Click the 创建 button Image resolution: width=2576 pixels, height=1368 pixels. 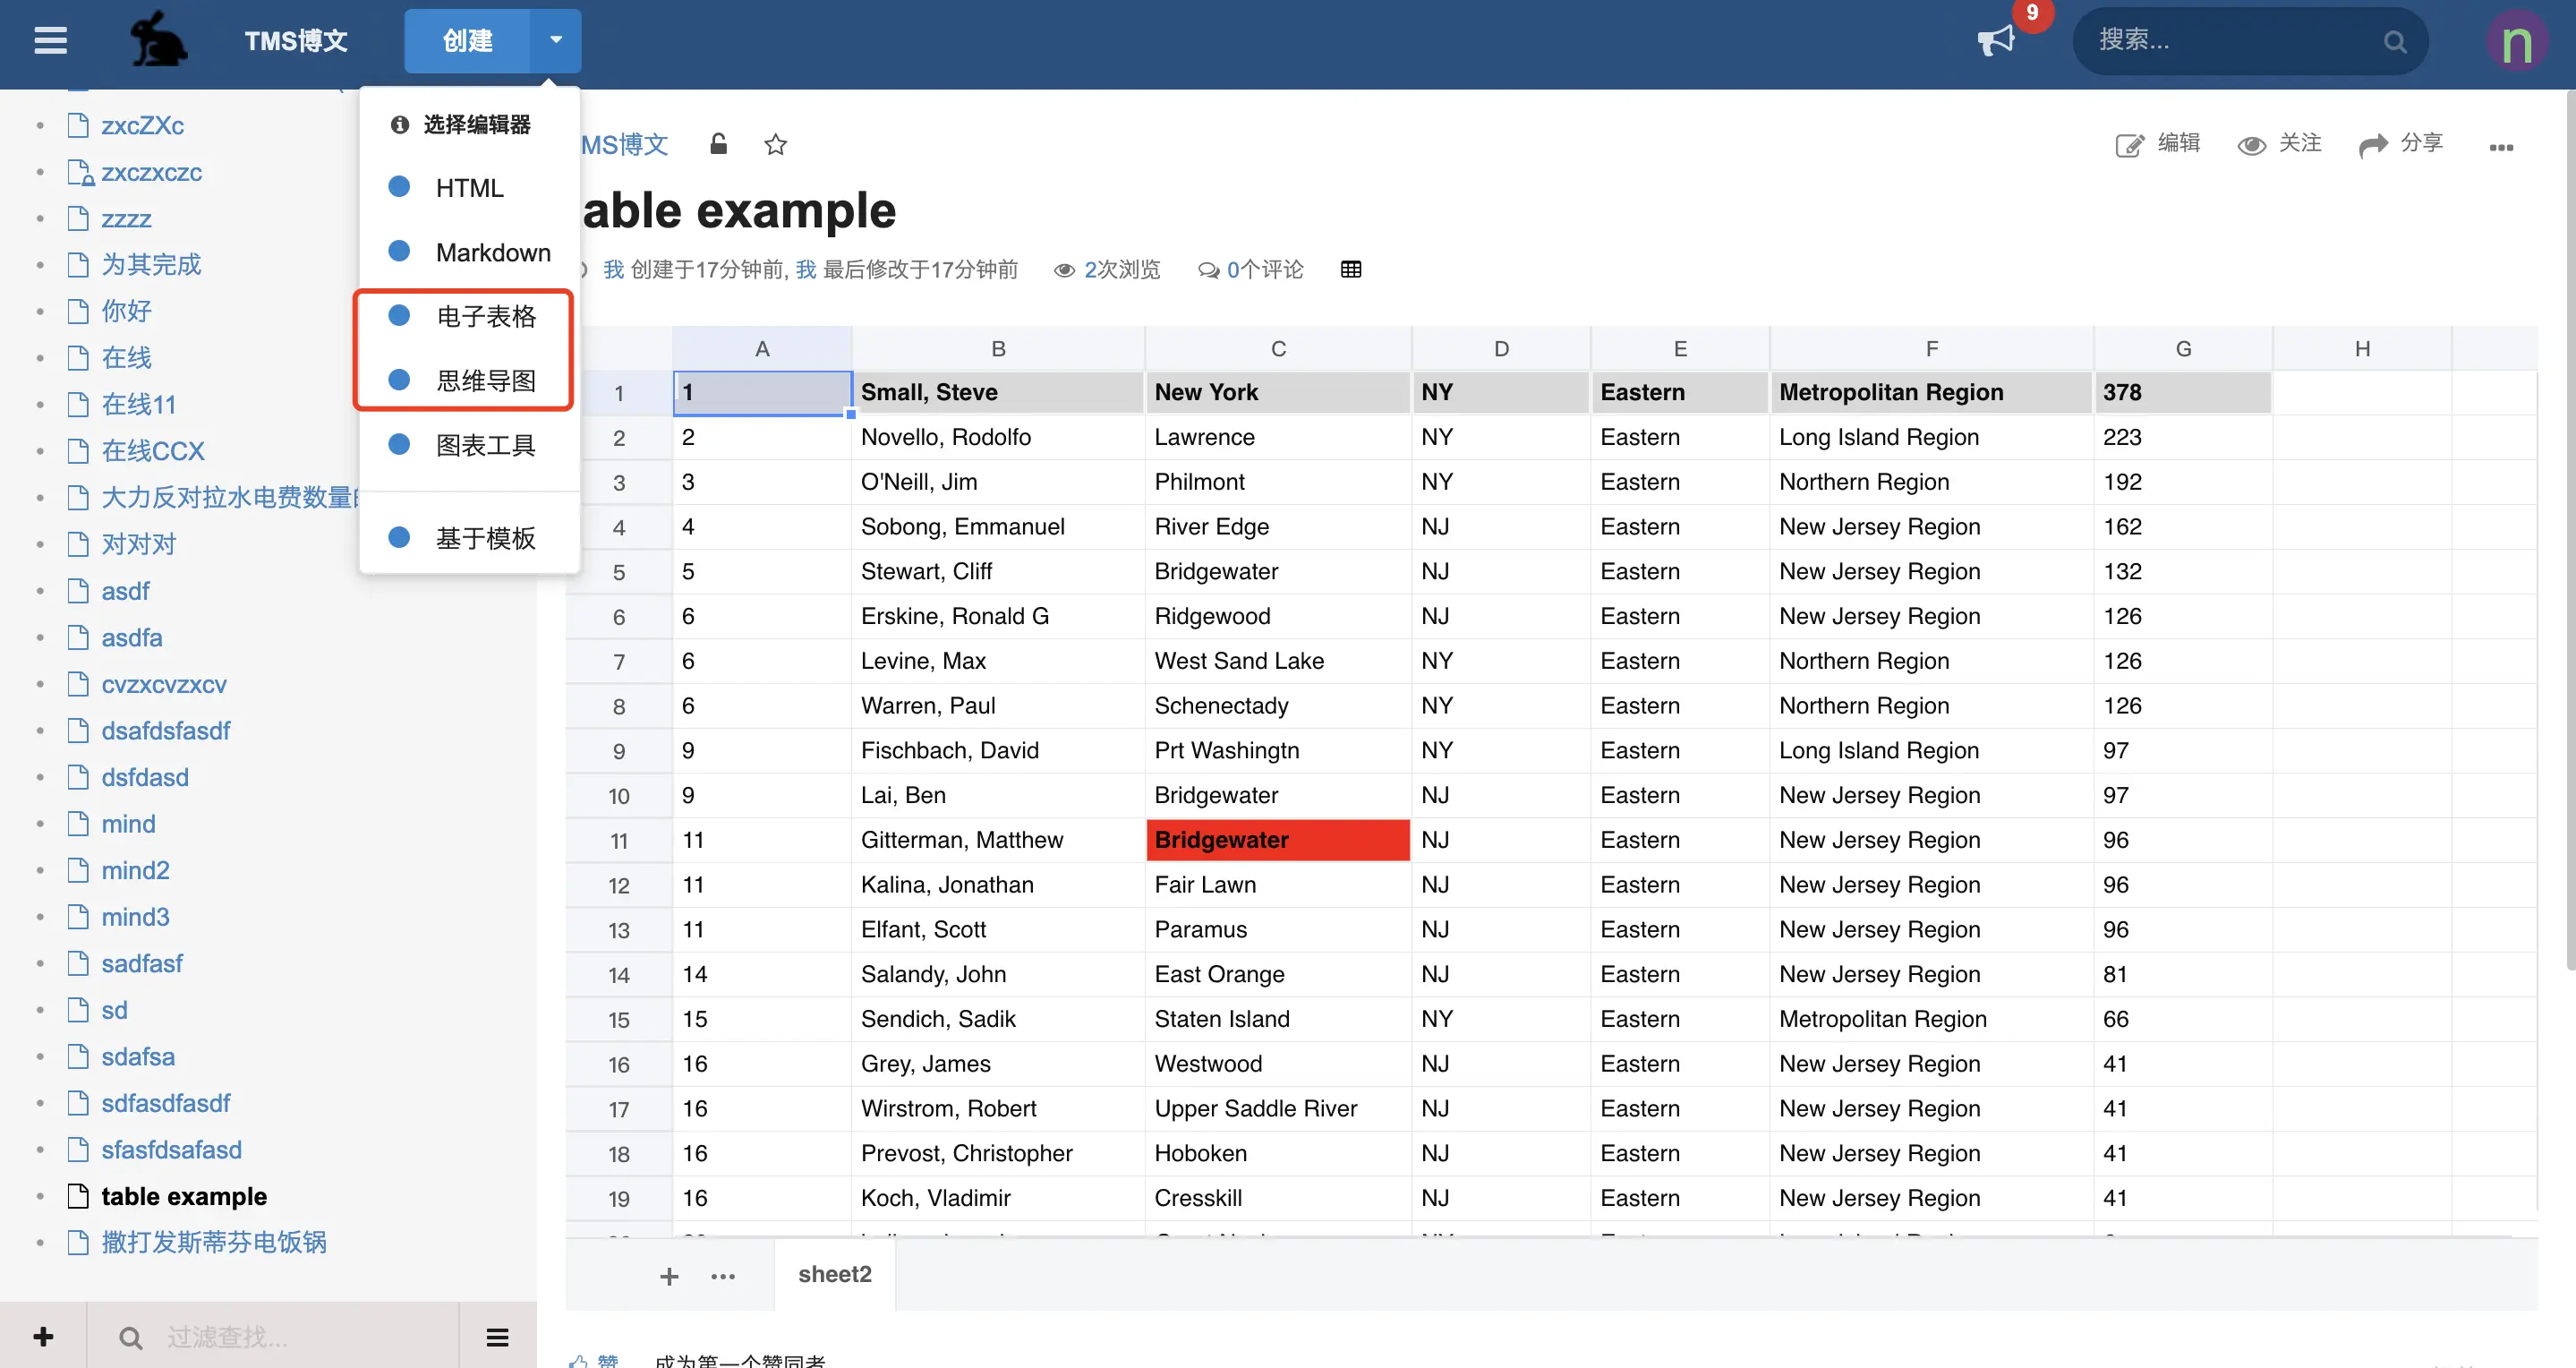coord(467,40)
